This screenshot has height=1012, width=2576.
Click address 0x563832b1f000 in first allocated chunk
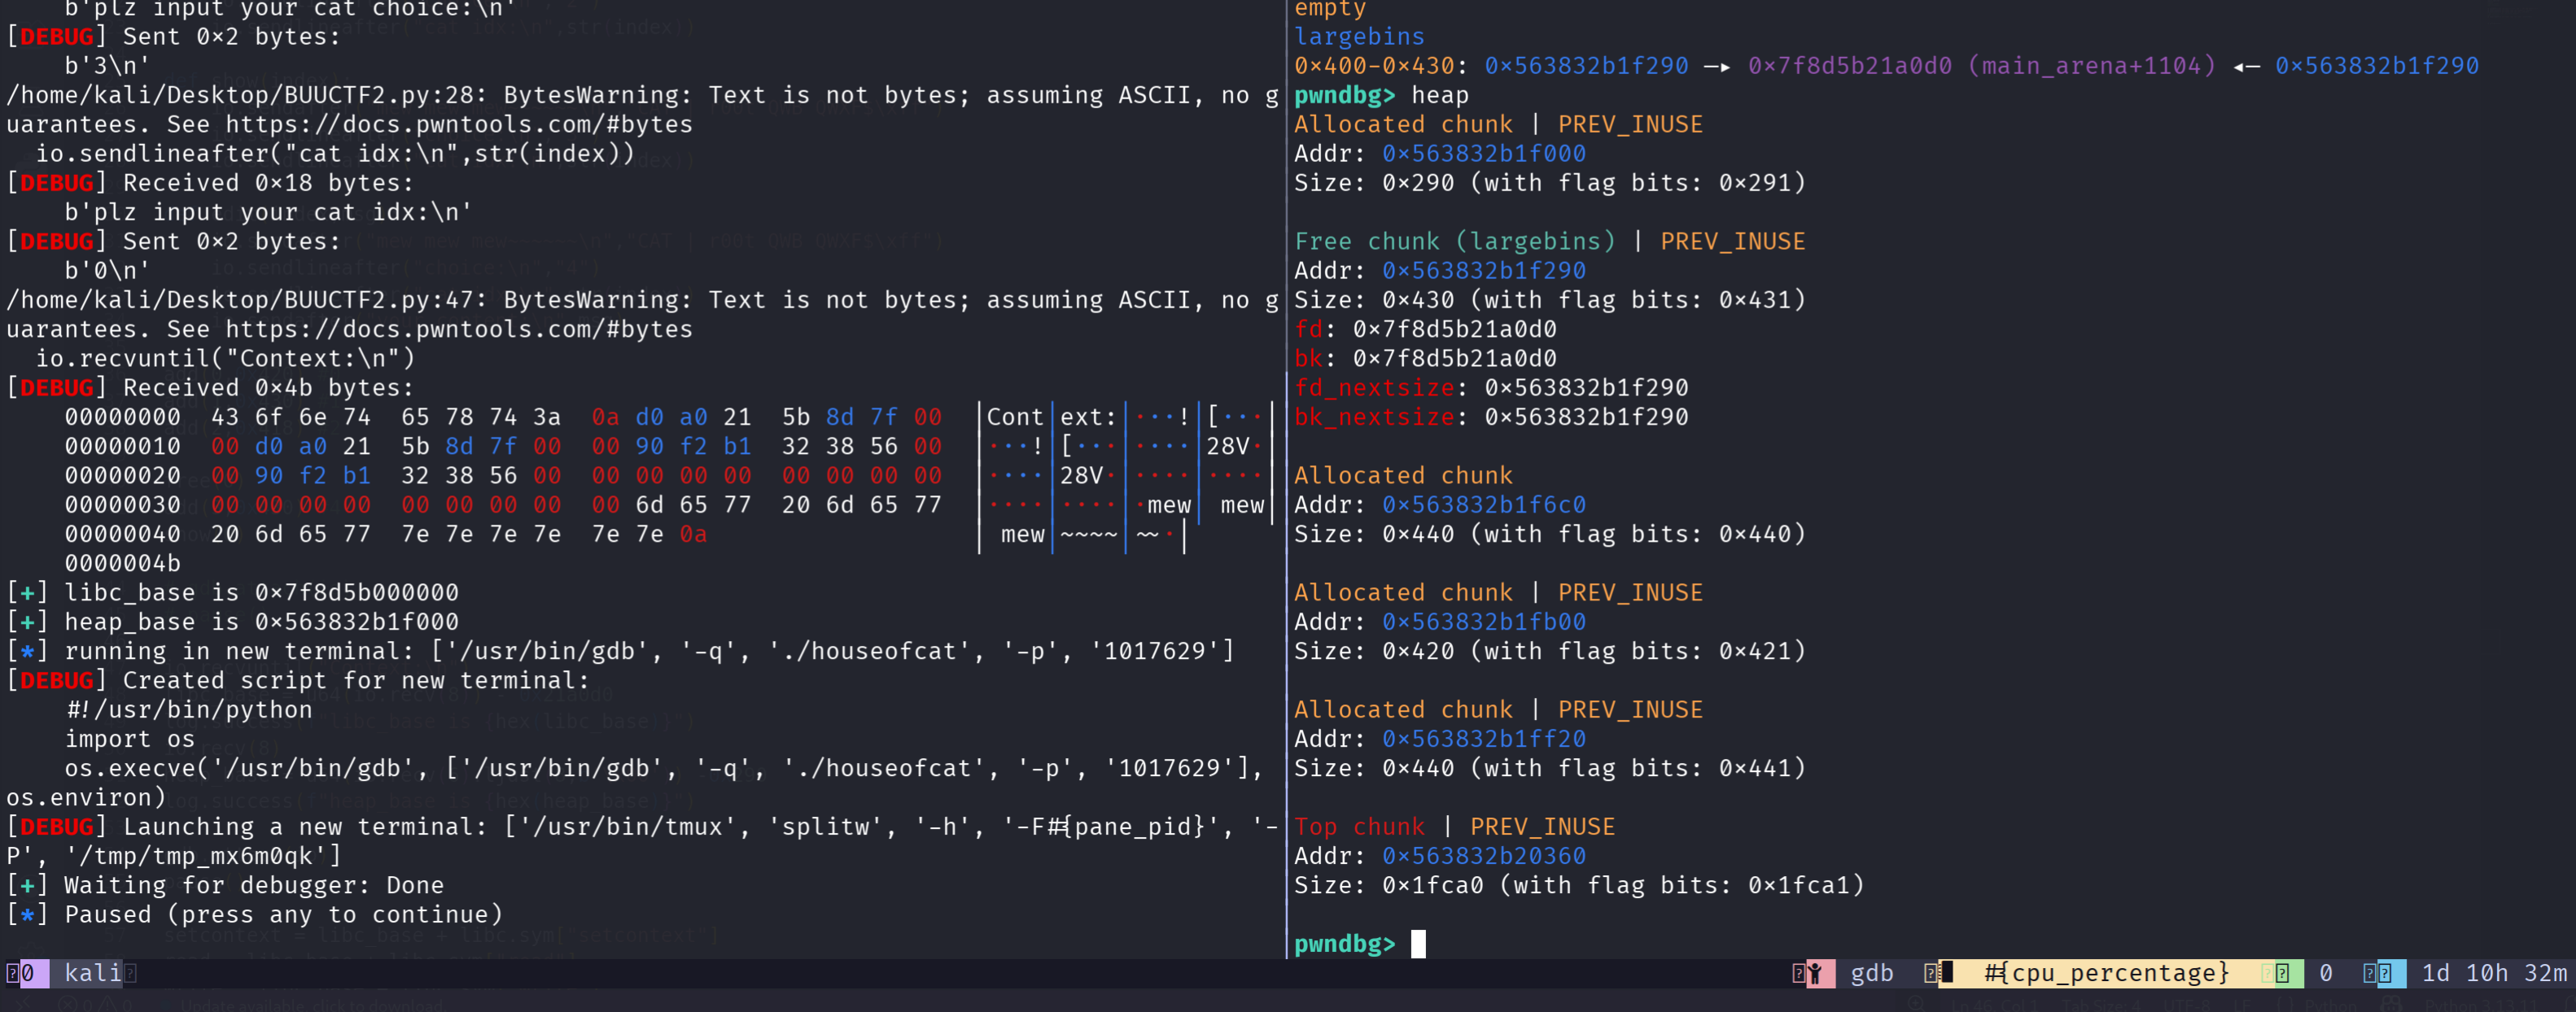coord(1484,154)
